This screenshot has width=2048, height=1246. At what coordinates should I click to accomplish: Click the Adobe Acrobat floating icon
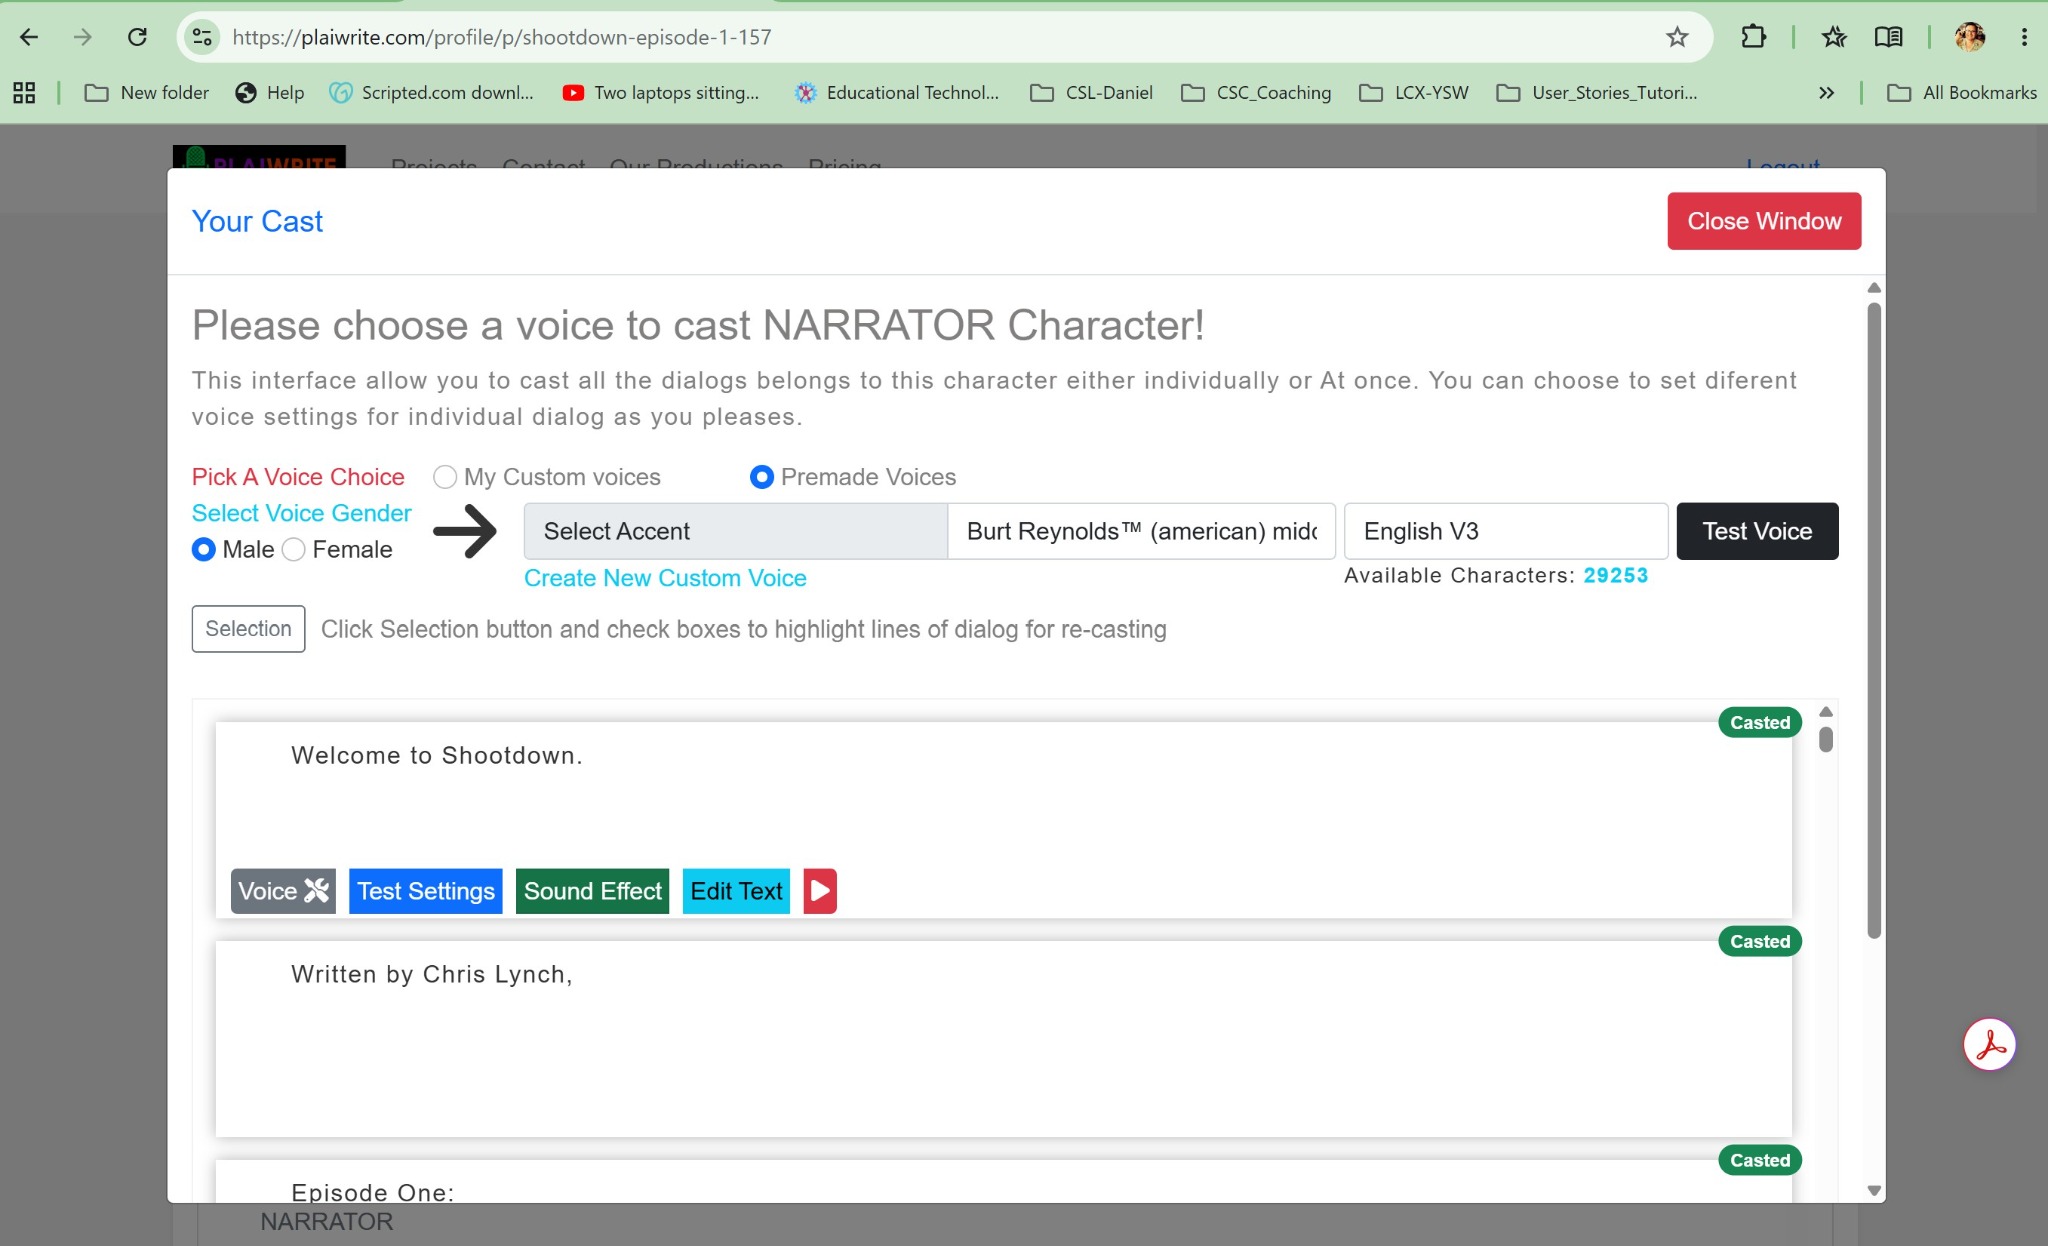1989,1045
